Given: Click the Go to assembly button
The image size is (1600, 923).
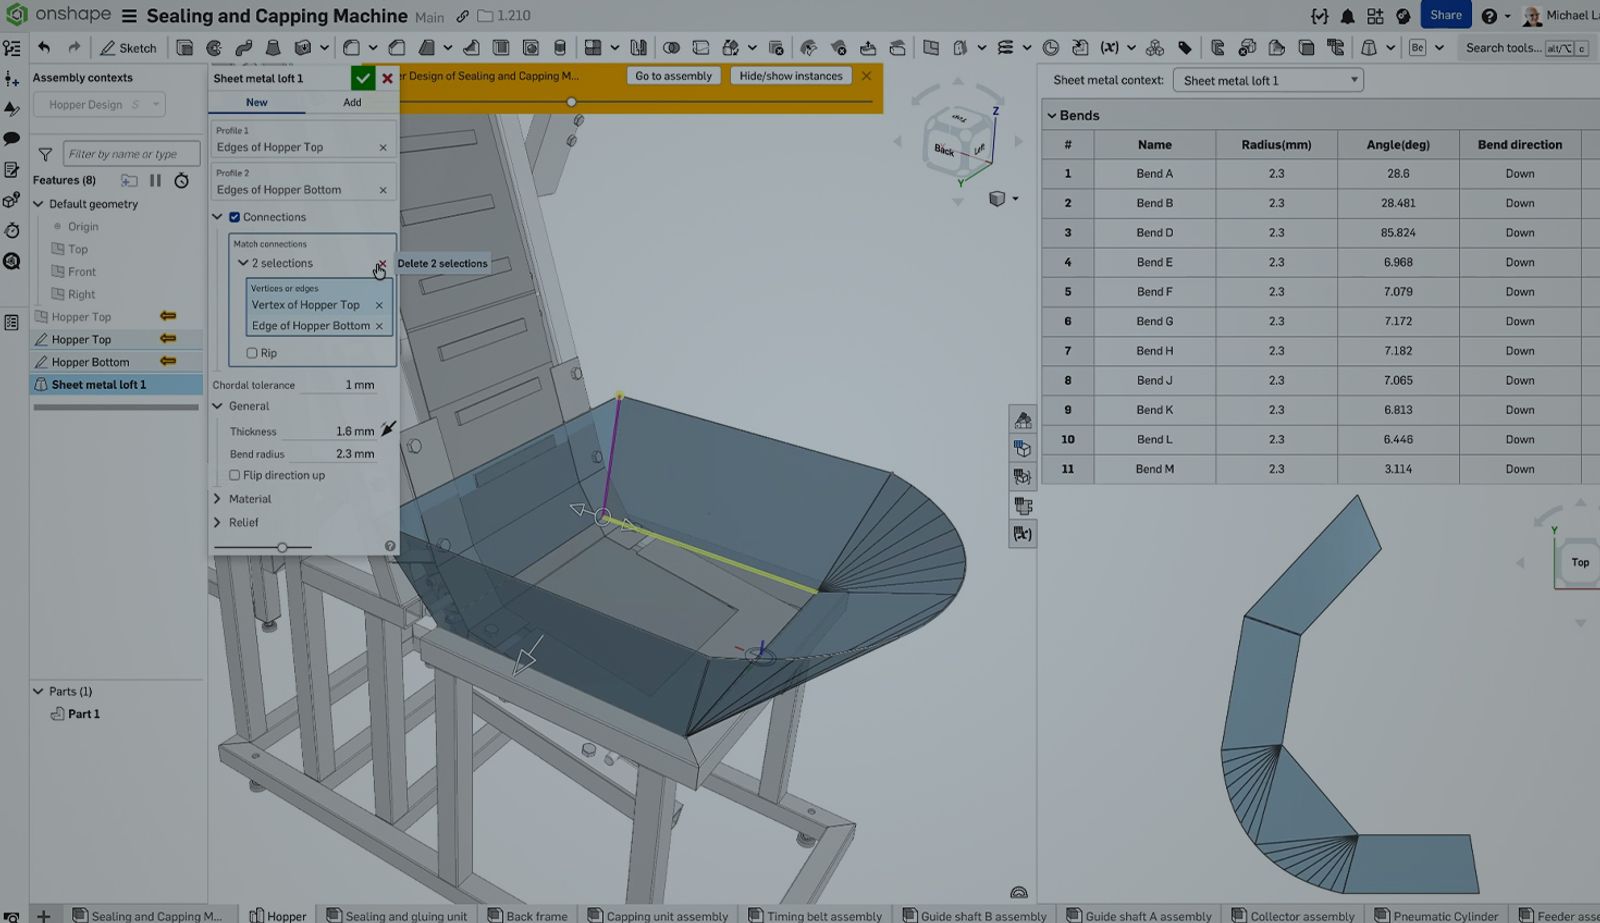Looking at the screenshot, I should [x=673, y=75].
